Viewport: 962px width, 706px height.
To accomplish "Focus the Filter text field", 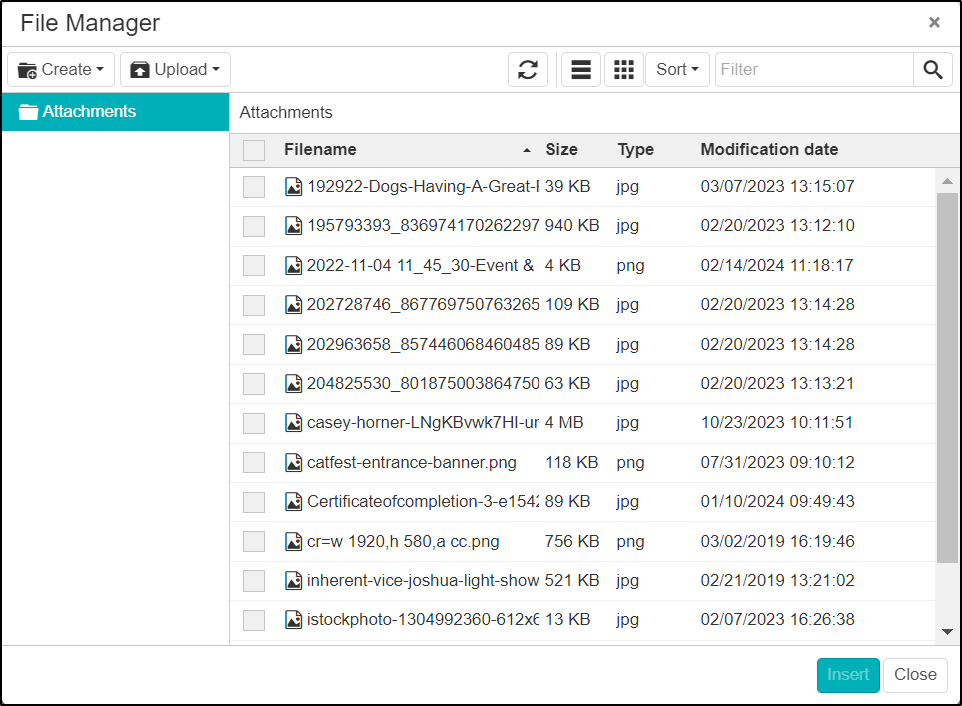I will [x=814, y=69].
